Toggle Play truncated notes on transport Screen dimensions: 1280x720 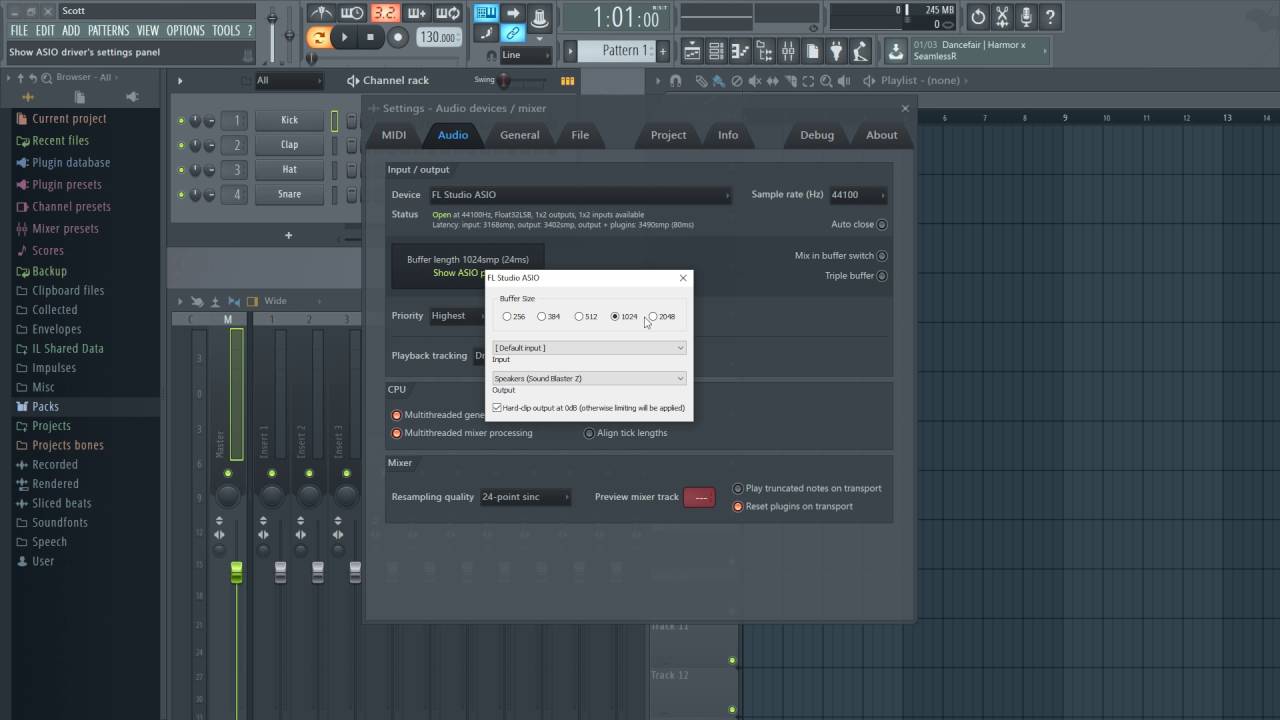738,489
